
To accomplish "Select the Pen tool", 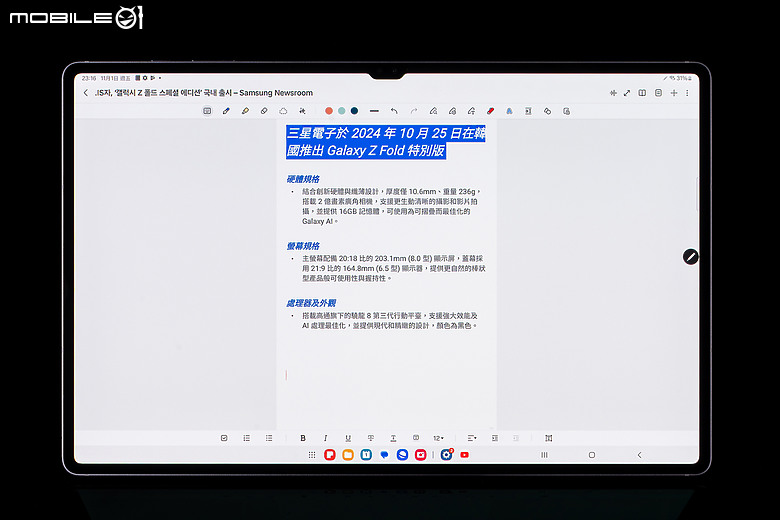I will tap(226, 111).
